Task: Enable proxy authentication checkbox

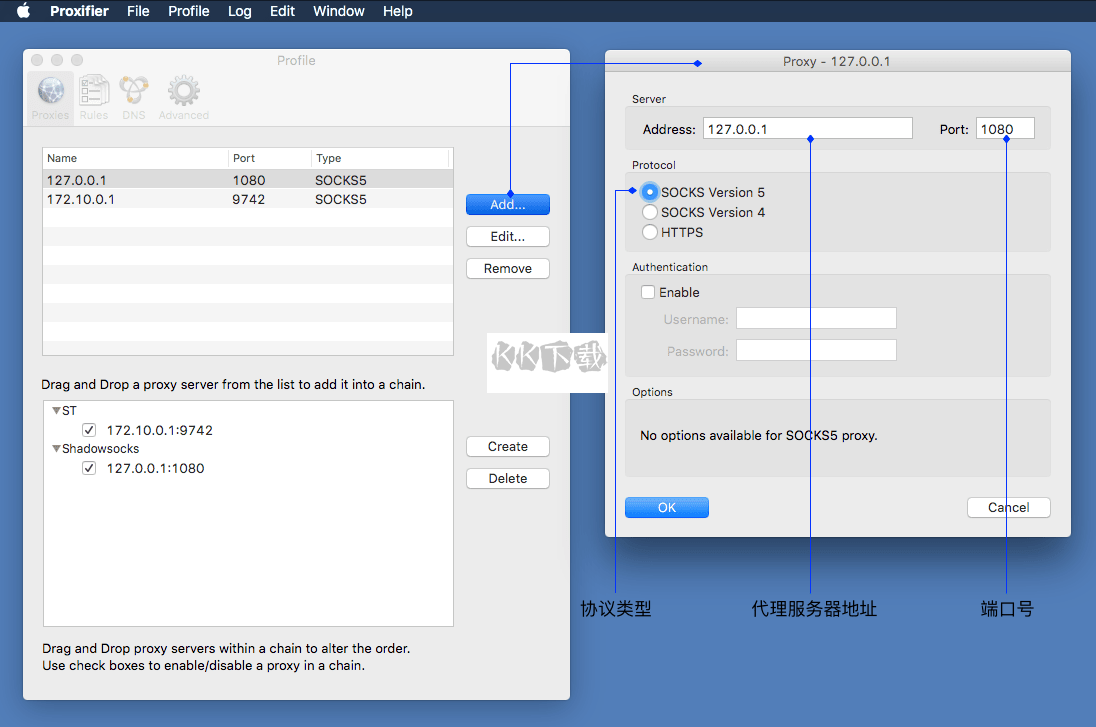Action: pyautogui.click(x=649, y=292)
